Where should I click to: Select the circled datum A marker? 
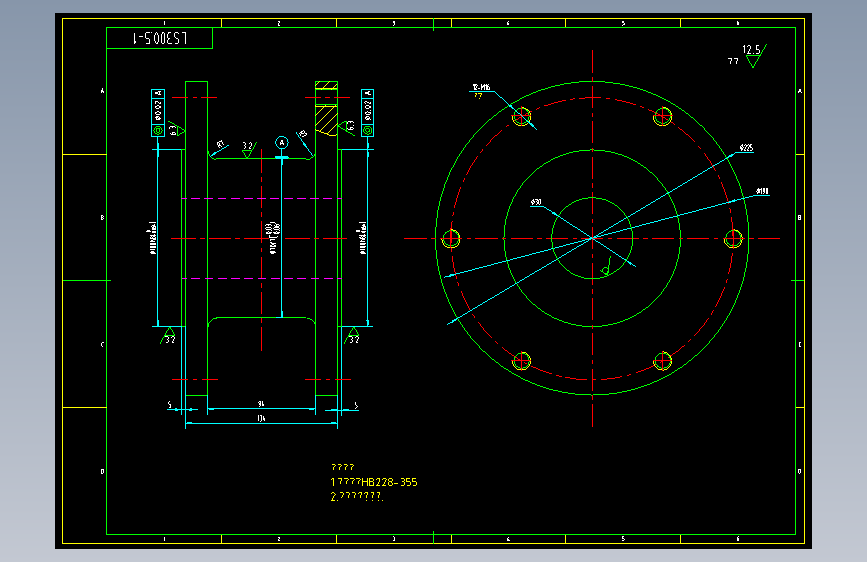tap(282, 143)
